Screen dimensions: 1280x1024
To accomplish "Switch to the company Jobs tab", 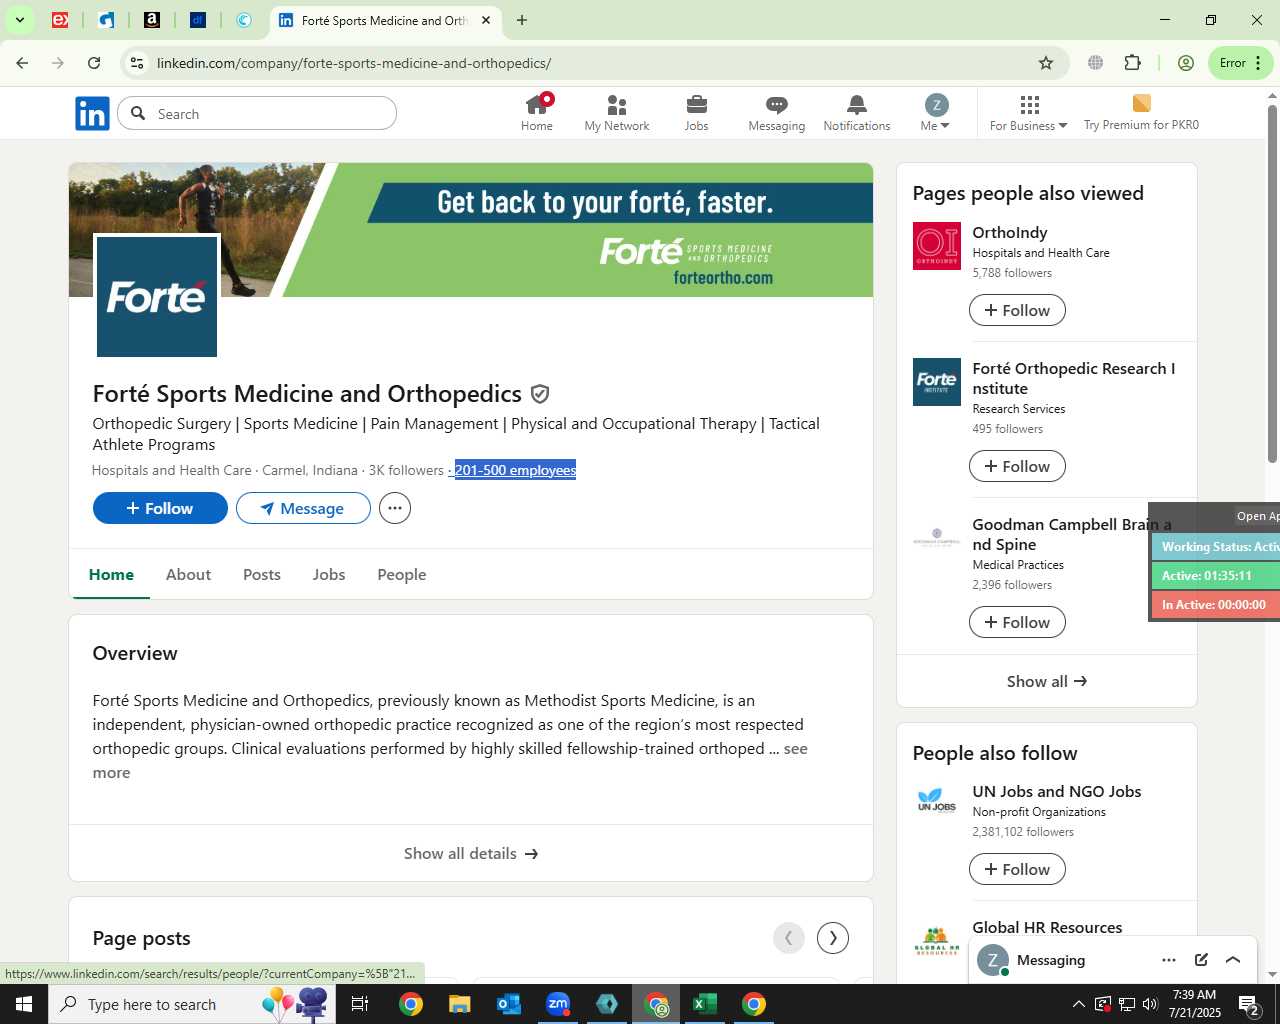I will point(328,574).
